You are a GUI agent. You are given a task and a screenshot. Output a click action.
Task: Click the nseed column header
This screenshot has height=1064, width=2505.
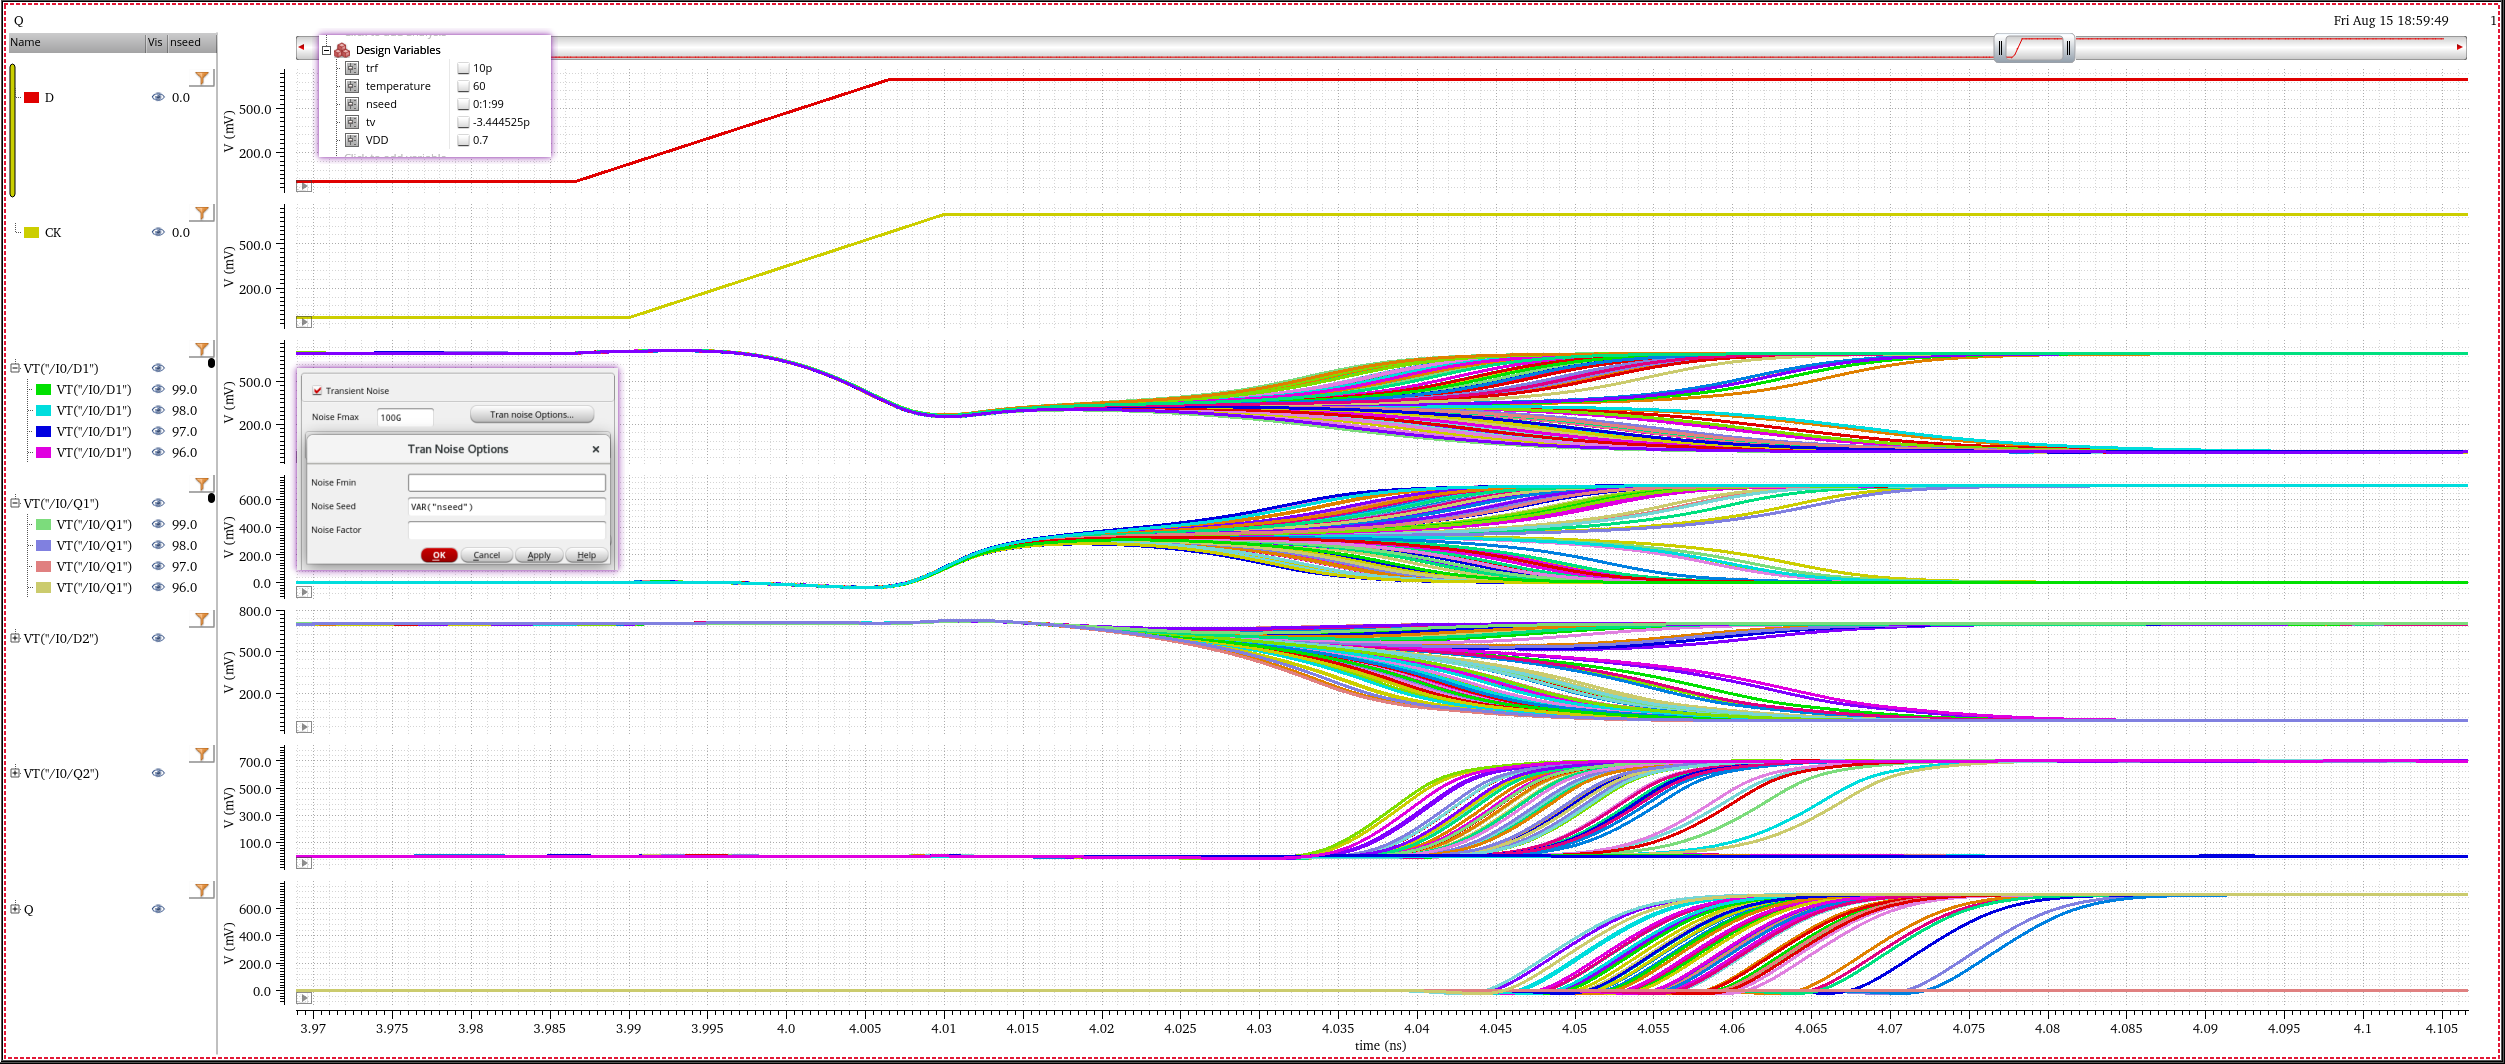191,42
